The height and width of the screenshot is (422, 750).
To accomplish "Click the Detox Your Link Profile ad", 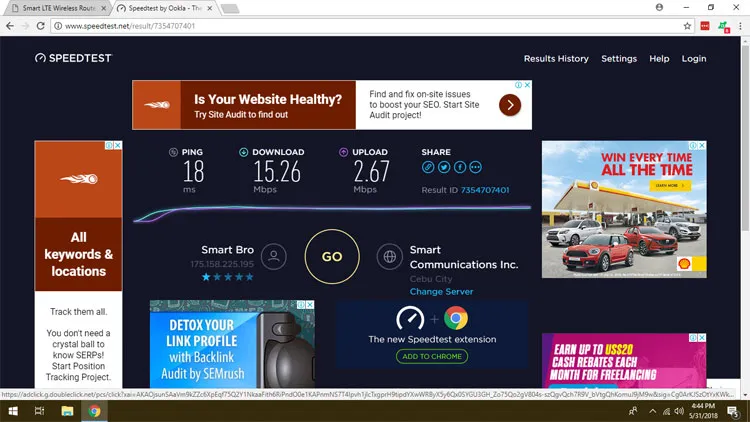I will click(232, 344).
